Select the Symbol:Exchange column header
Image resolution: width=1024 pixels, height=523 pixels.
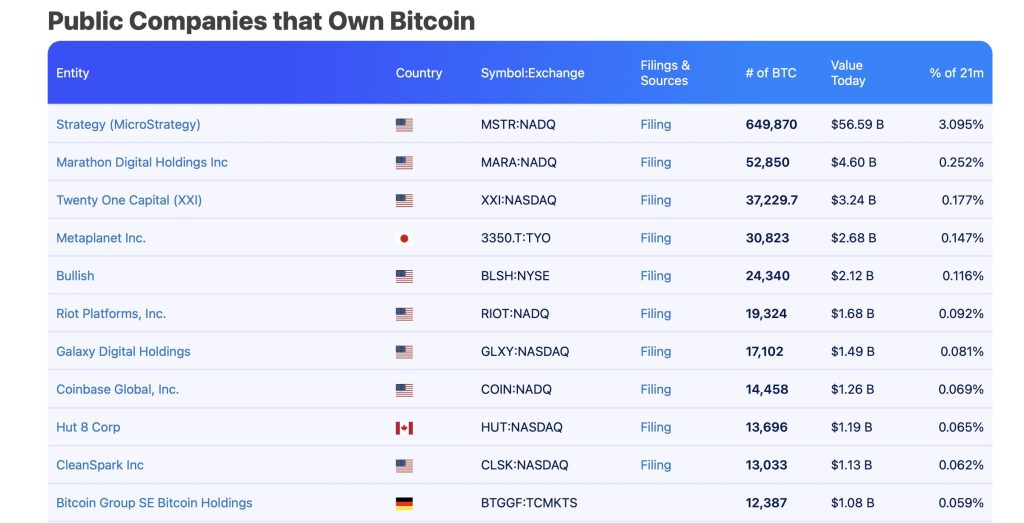click(x=532, y=73)
